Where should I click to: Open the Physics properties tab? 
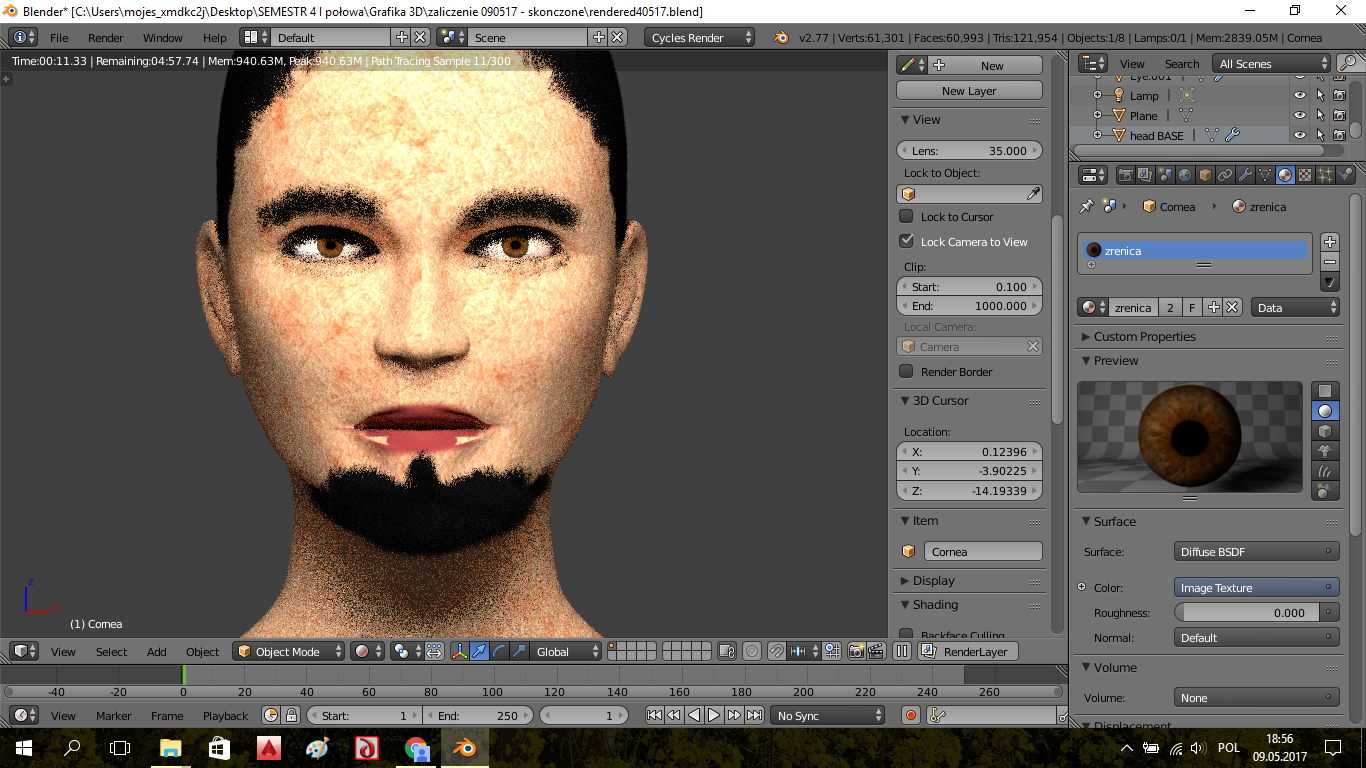point(1345,175)
